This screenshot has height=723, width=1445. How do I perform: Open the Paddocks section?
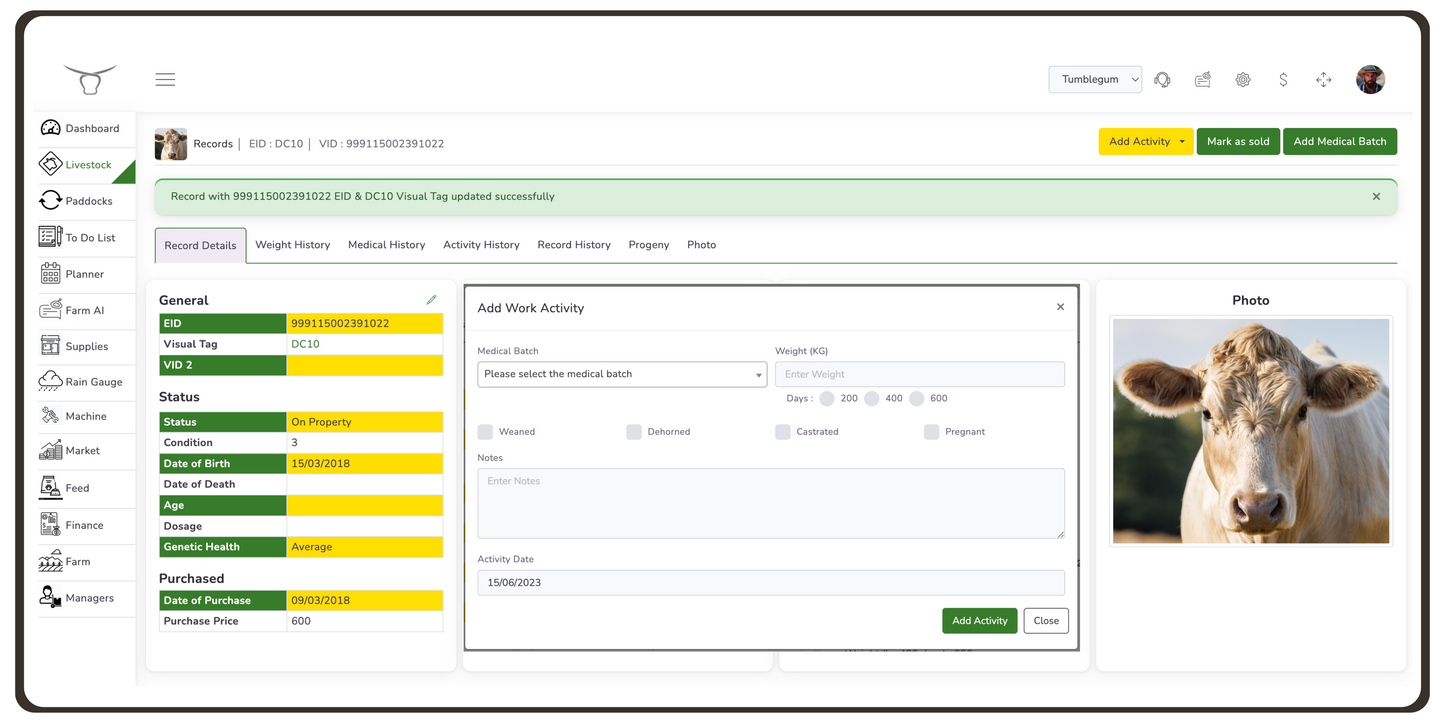[86, 200]
